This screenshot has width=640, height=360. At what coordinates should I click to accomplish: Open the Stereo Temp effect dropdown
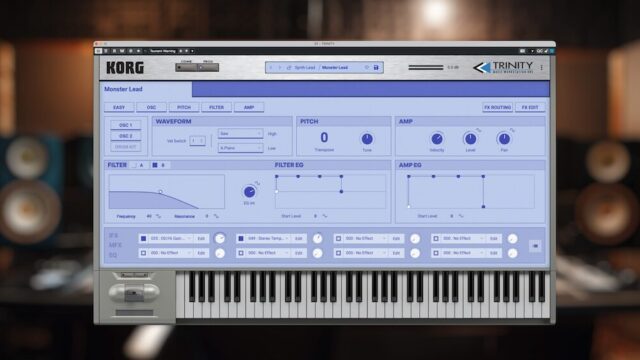coord(268,238)
